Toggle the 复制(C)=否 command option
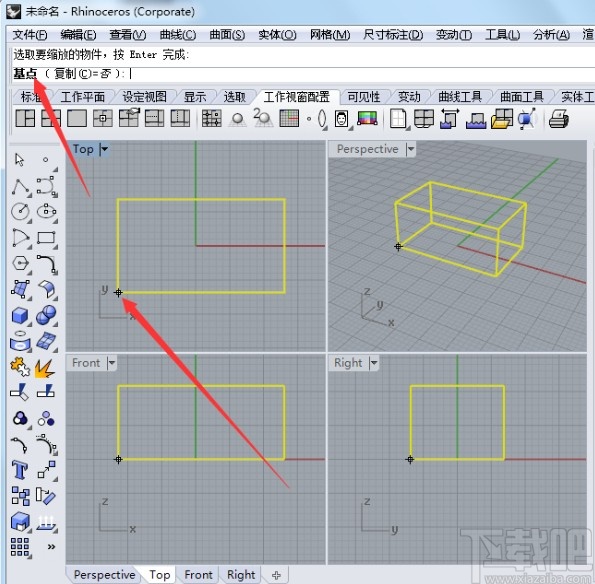The image size is (595, 584). click(x=82, y=74)
